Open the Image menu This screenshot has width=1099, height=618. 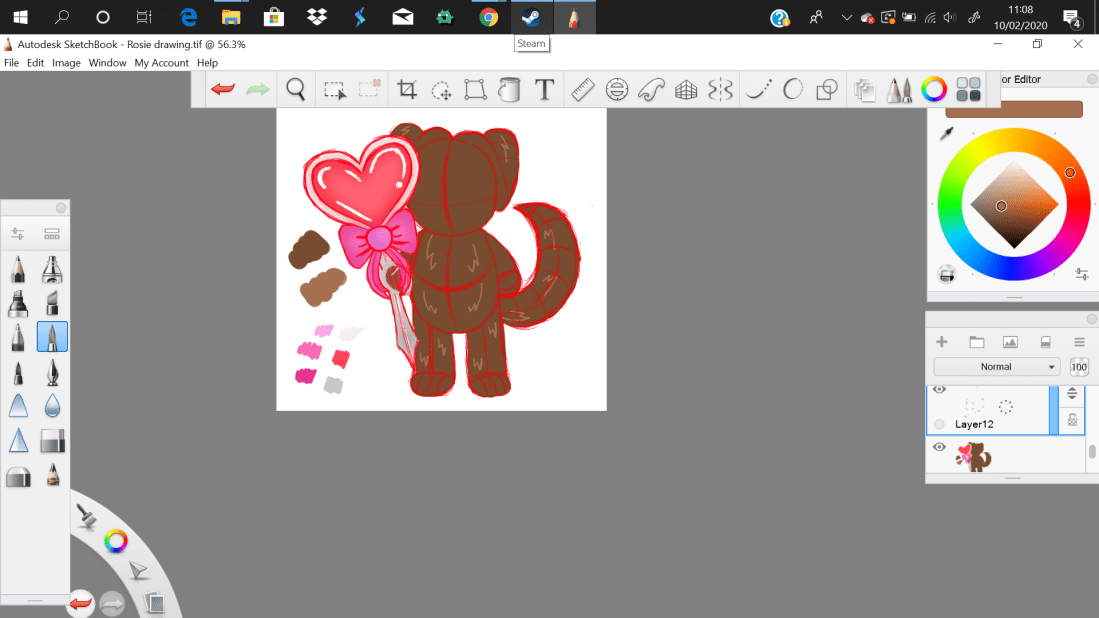click(66, 63)
